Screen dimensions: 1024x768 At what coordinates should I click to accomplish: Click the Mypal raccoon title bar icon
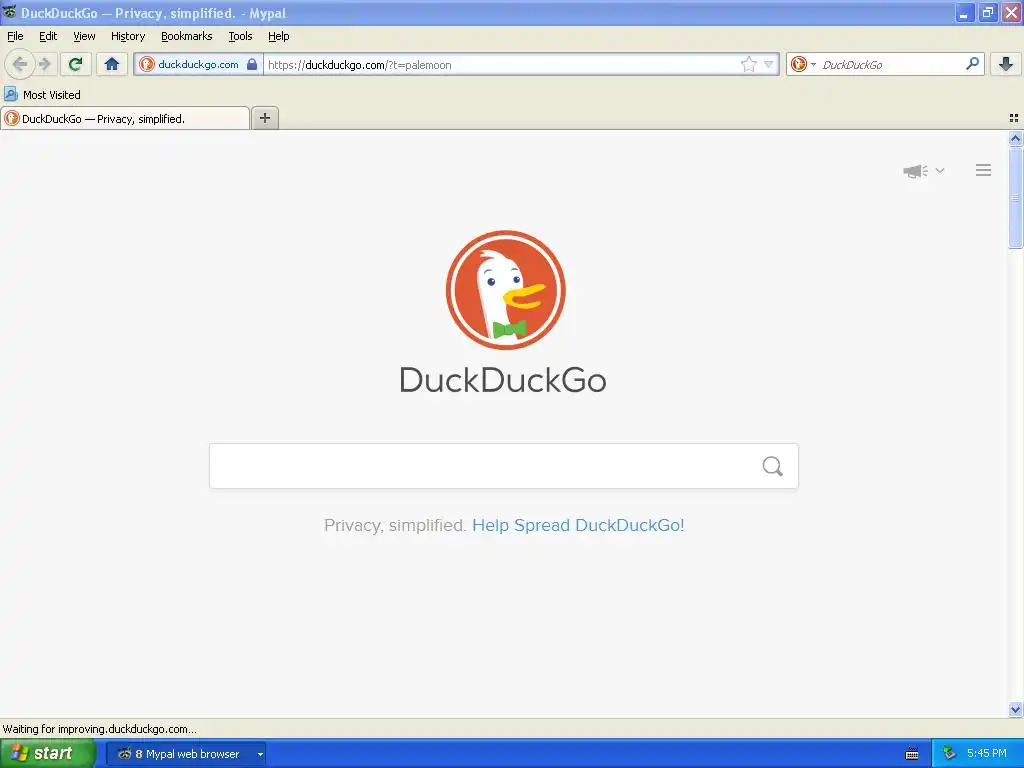(x=9, y=12)
